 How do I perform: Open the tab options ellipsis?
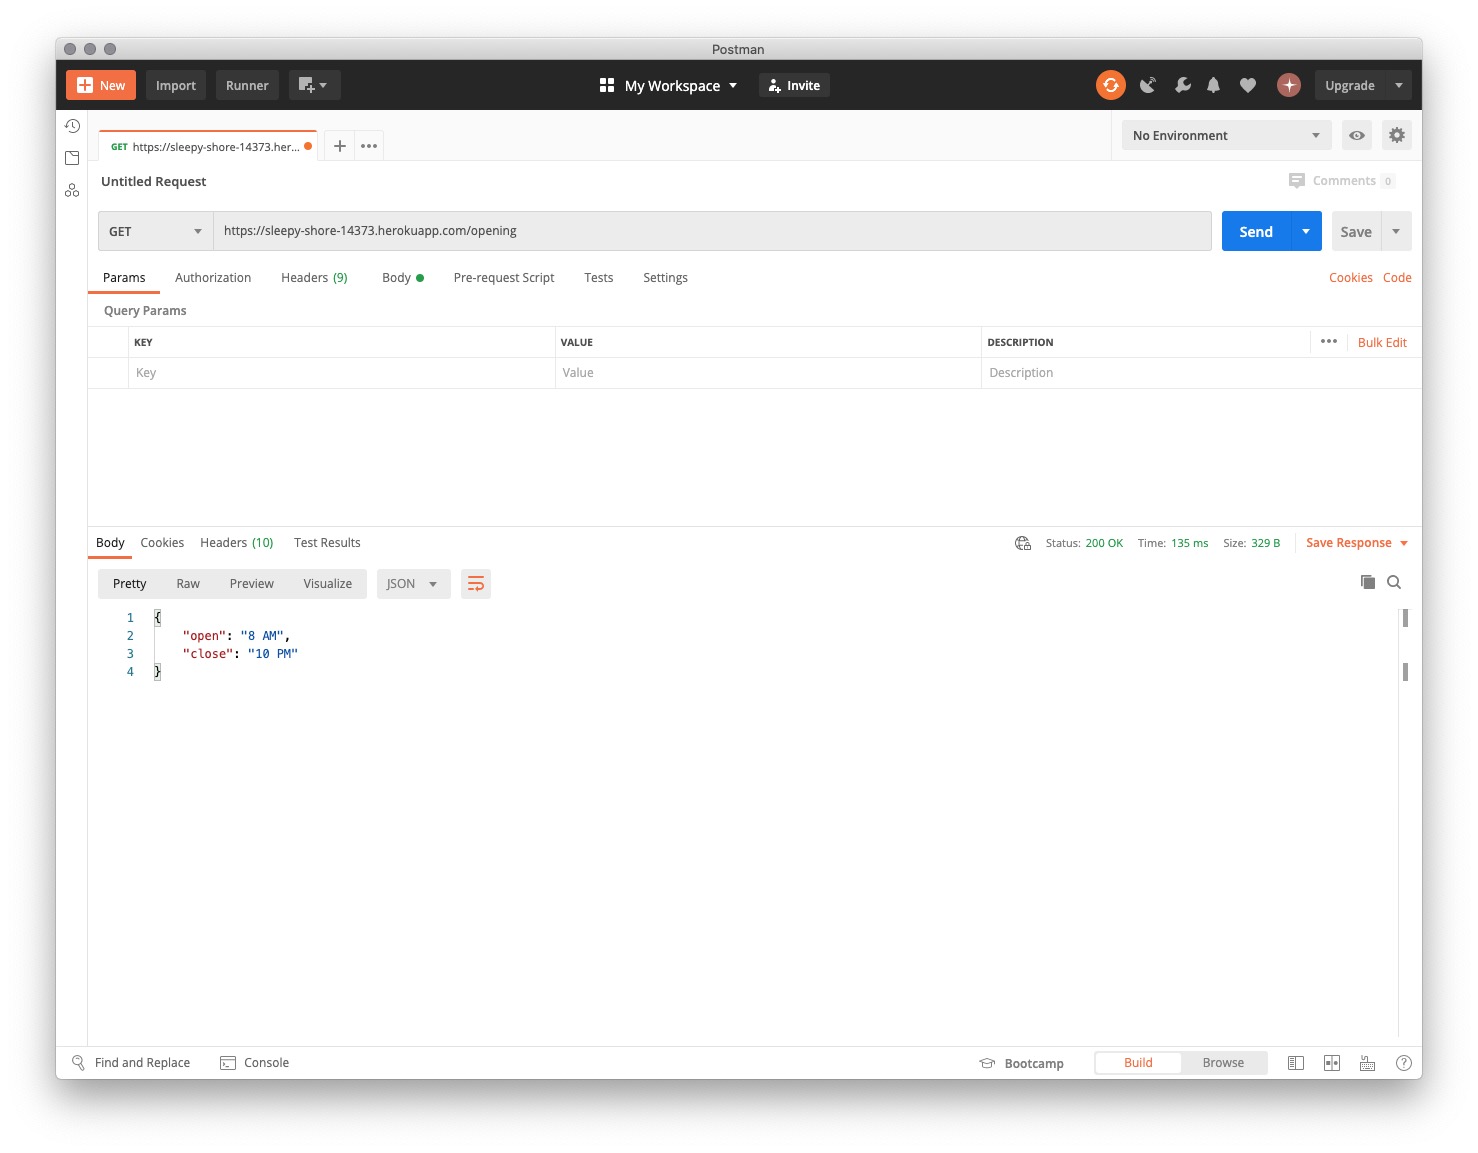369,146
